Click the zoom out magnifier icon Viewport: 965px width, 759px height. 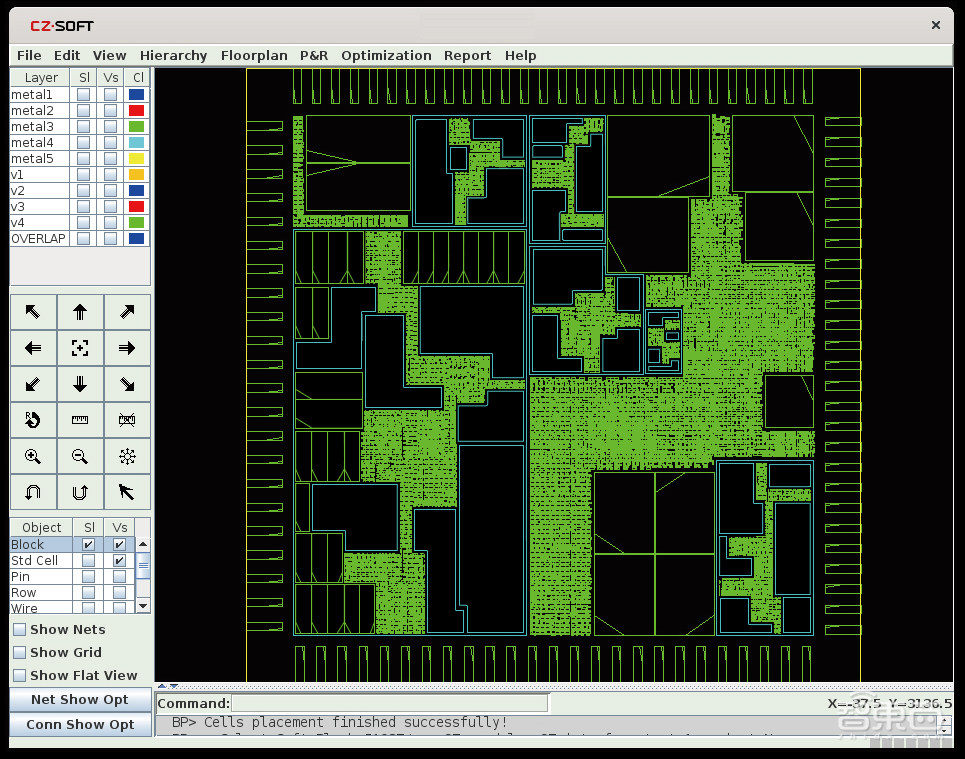click(x=80, y=456)
